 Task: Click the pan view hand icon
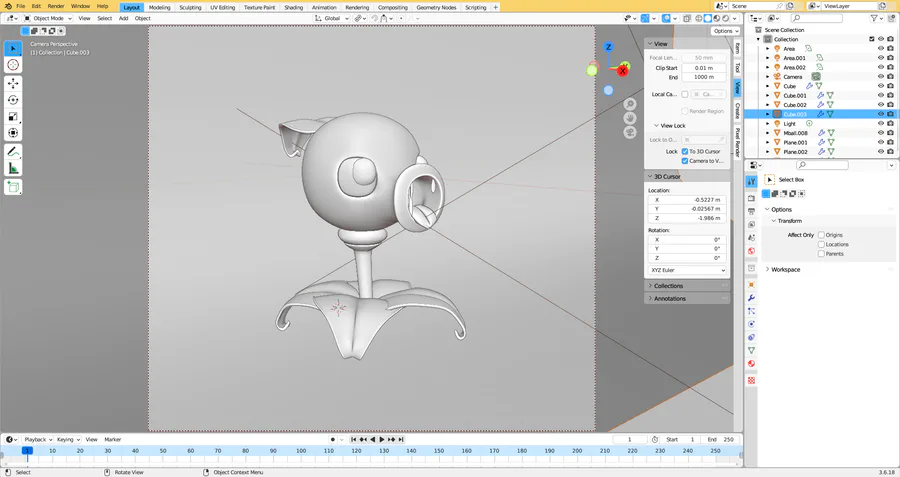coord(630,118)
